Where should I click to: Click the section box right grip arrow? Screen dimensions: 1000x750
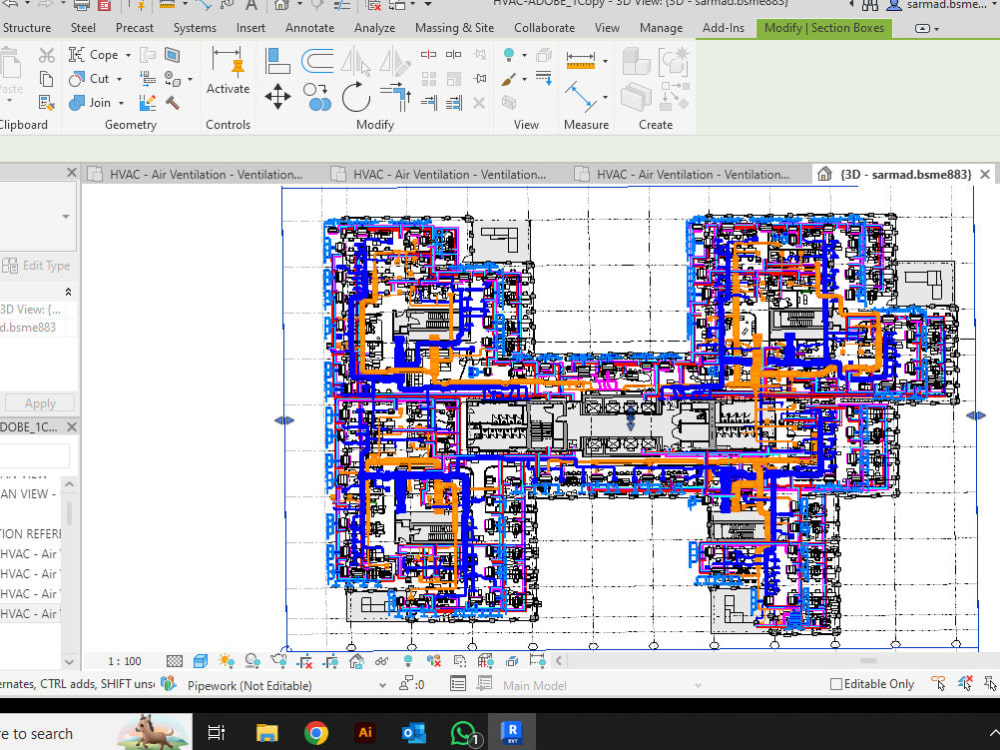click(x=976, y=416)
